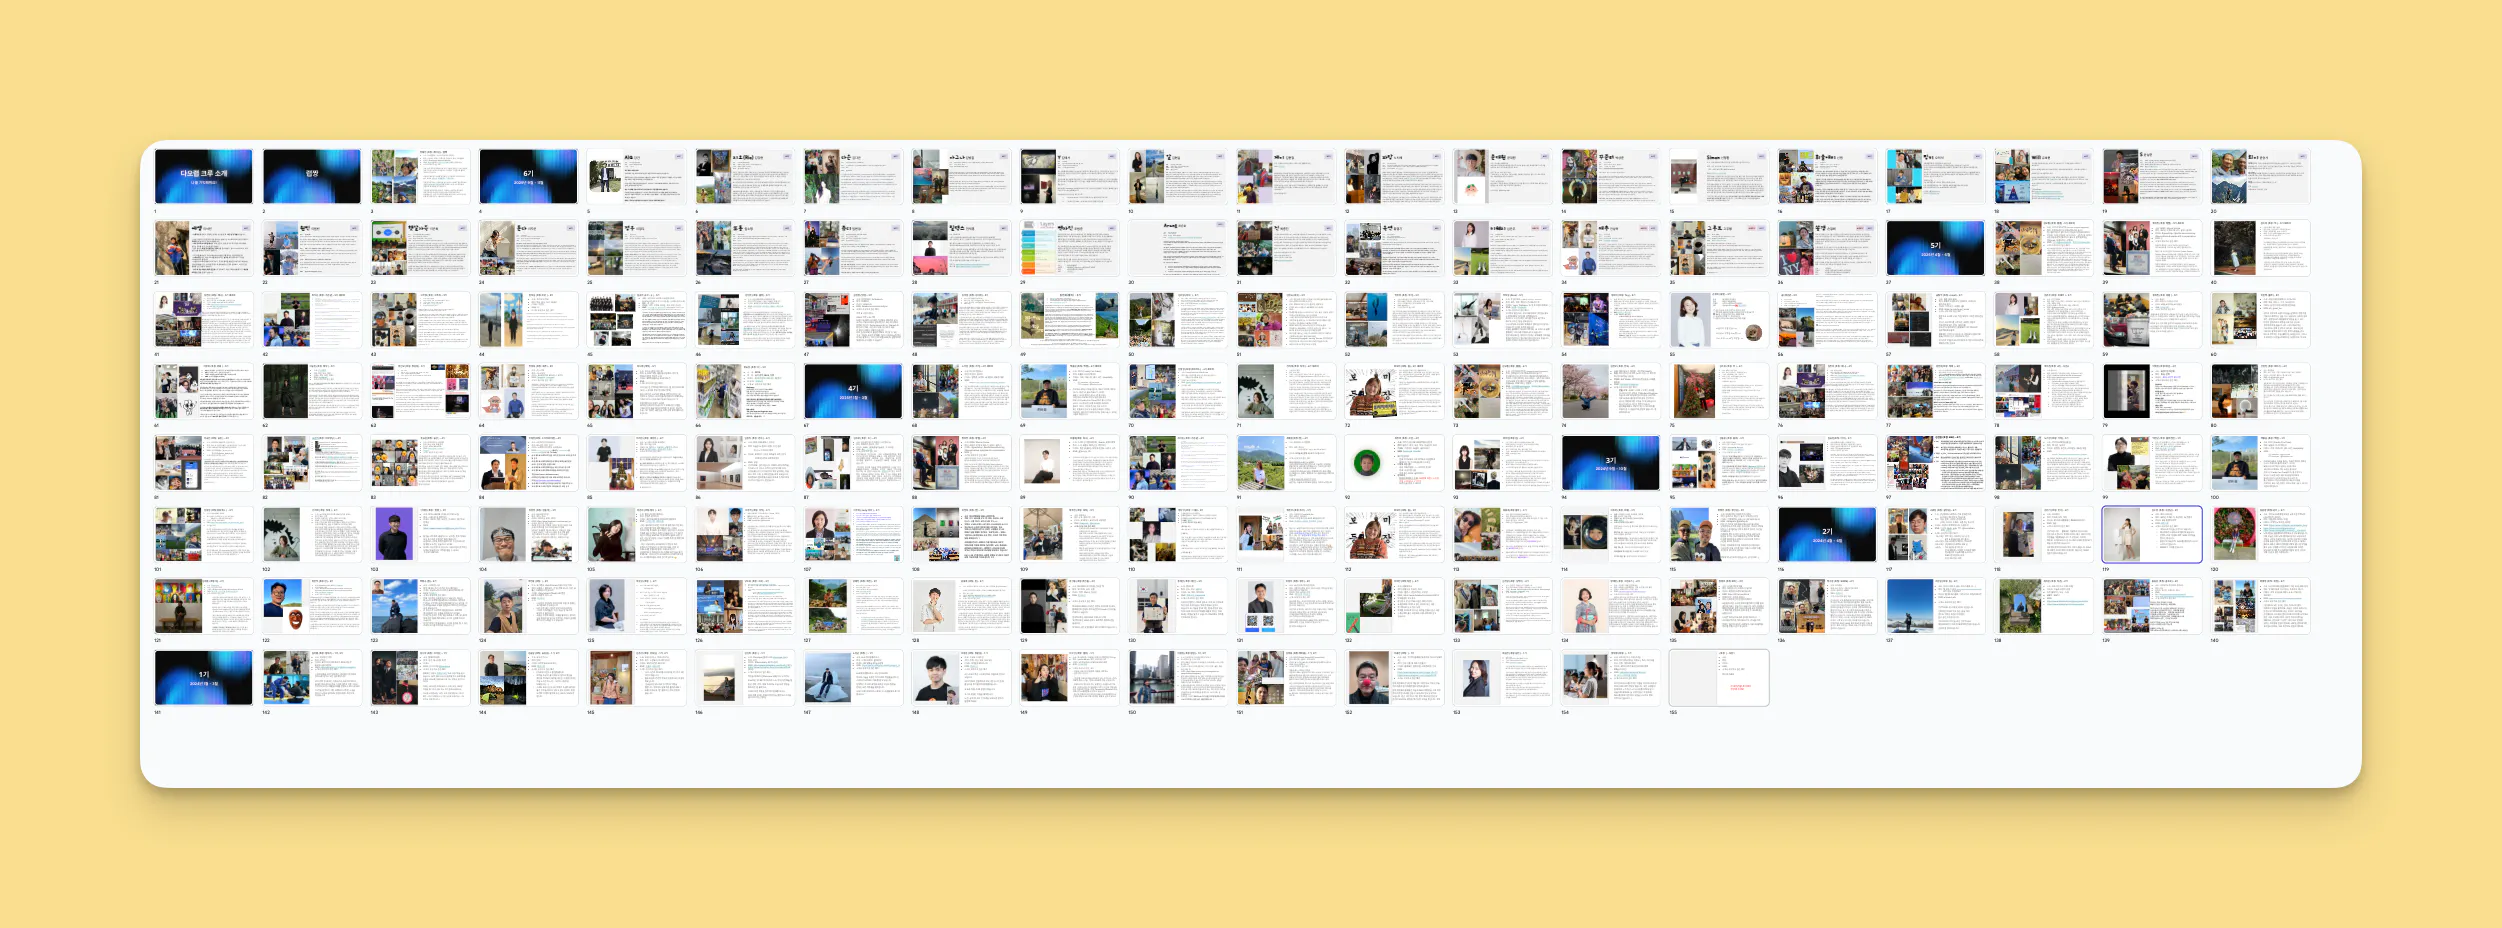The image size is (2502, 928).
Task: Select slide 75 with Christmas tree
Action: [x=1719, y=391]
